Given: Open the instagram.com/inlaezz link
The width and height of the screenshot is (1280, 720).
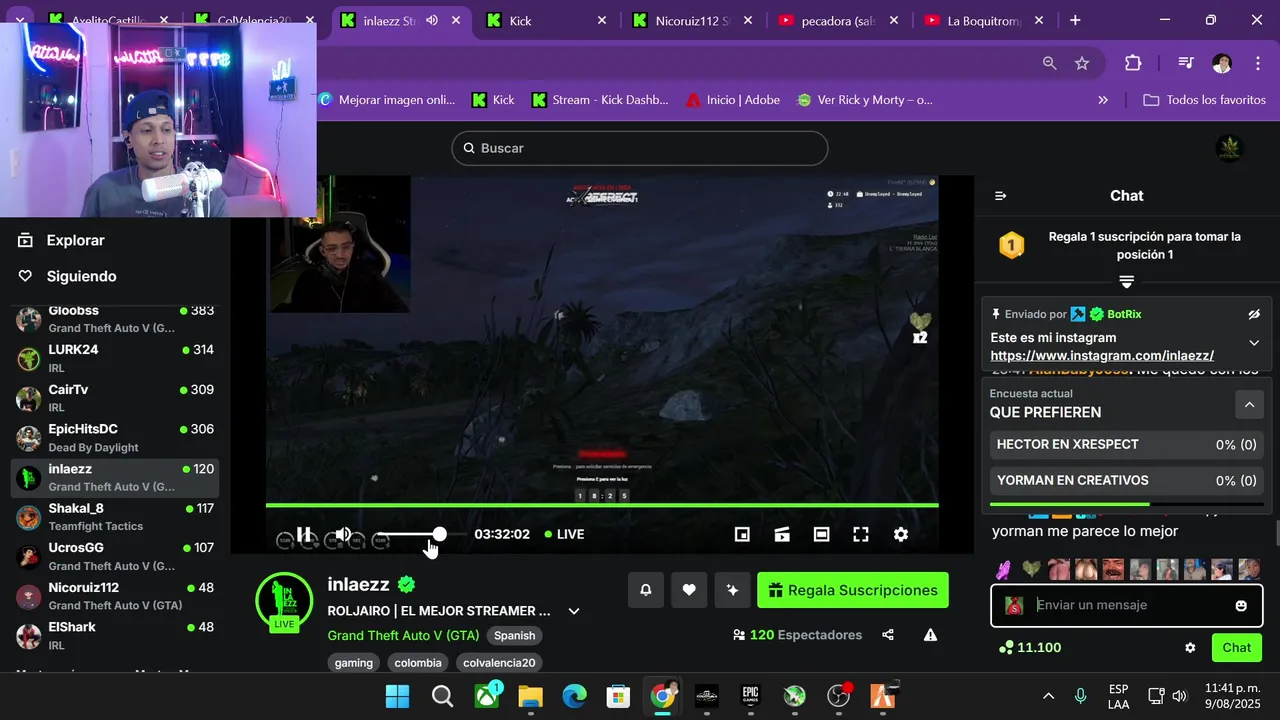Looking at the screenshot, I should [x=1102, y=356].
